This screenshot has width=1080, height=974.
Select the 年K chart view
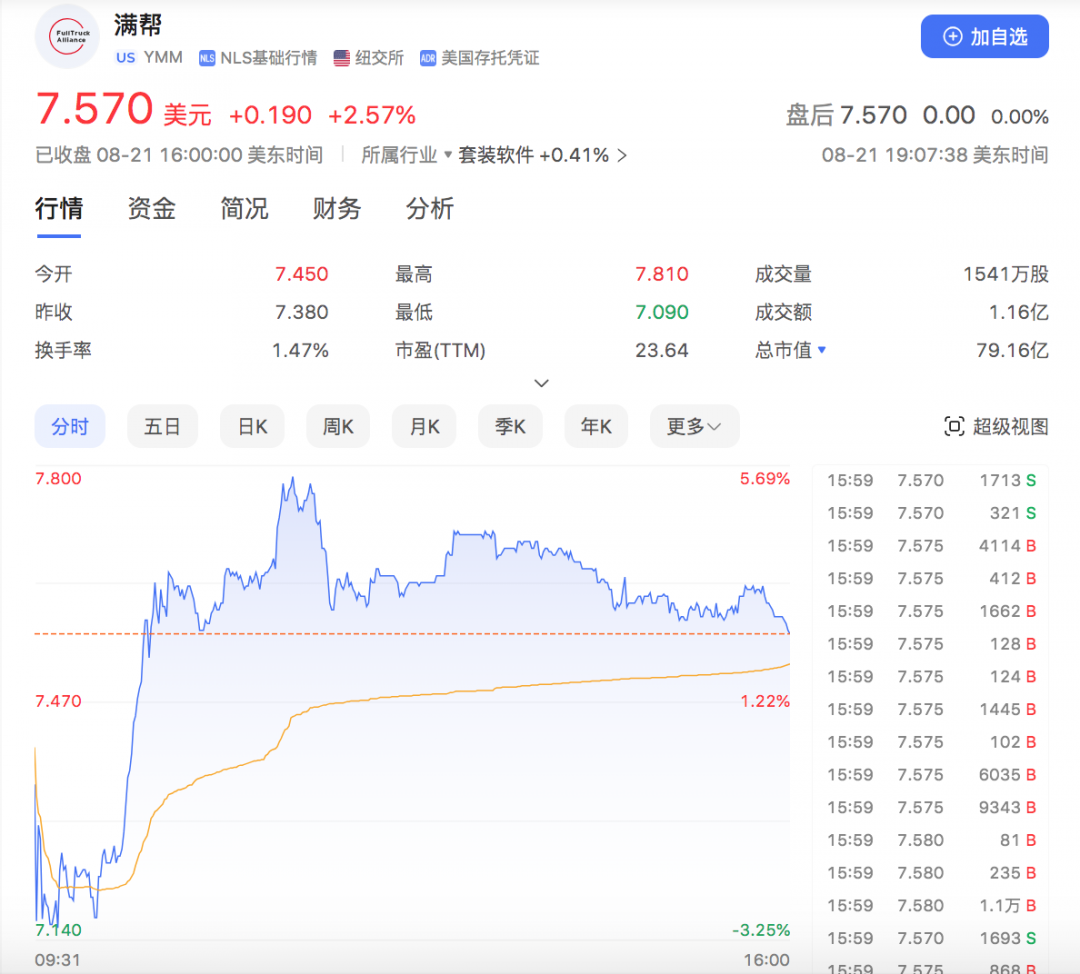click(x=596, y=426)
